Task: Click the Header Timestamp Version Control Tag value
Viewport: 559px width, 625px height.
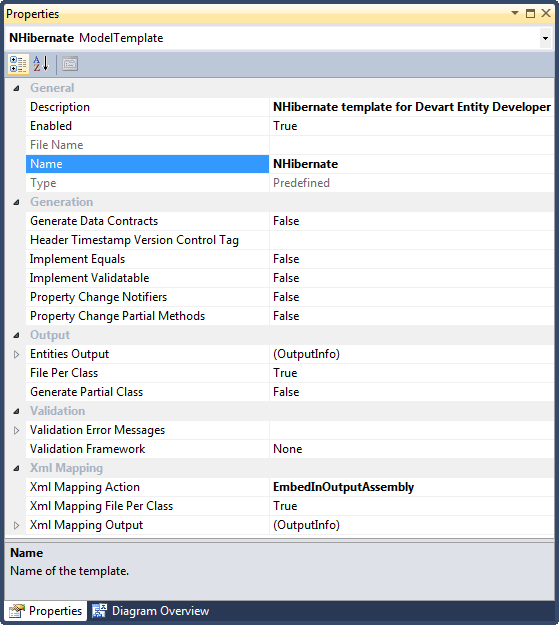Action: pos(411,240)
